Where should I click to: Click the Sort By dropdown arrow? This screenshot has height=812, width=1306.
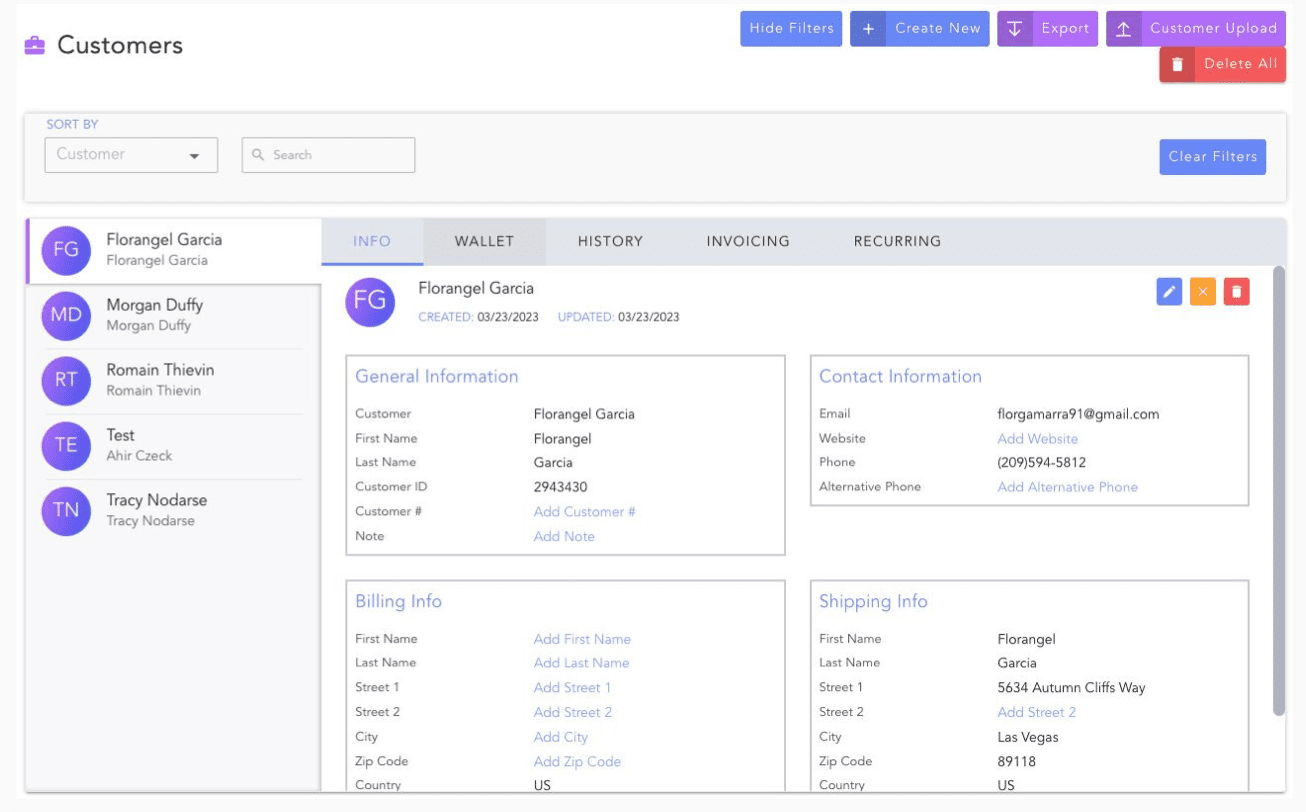click(x=195, y=156)
